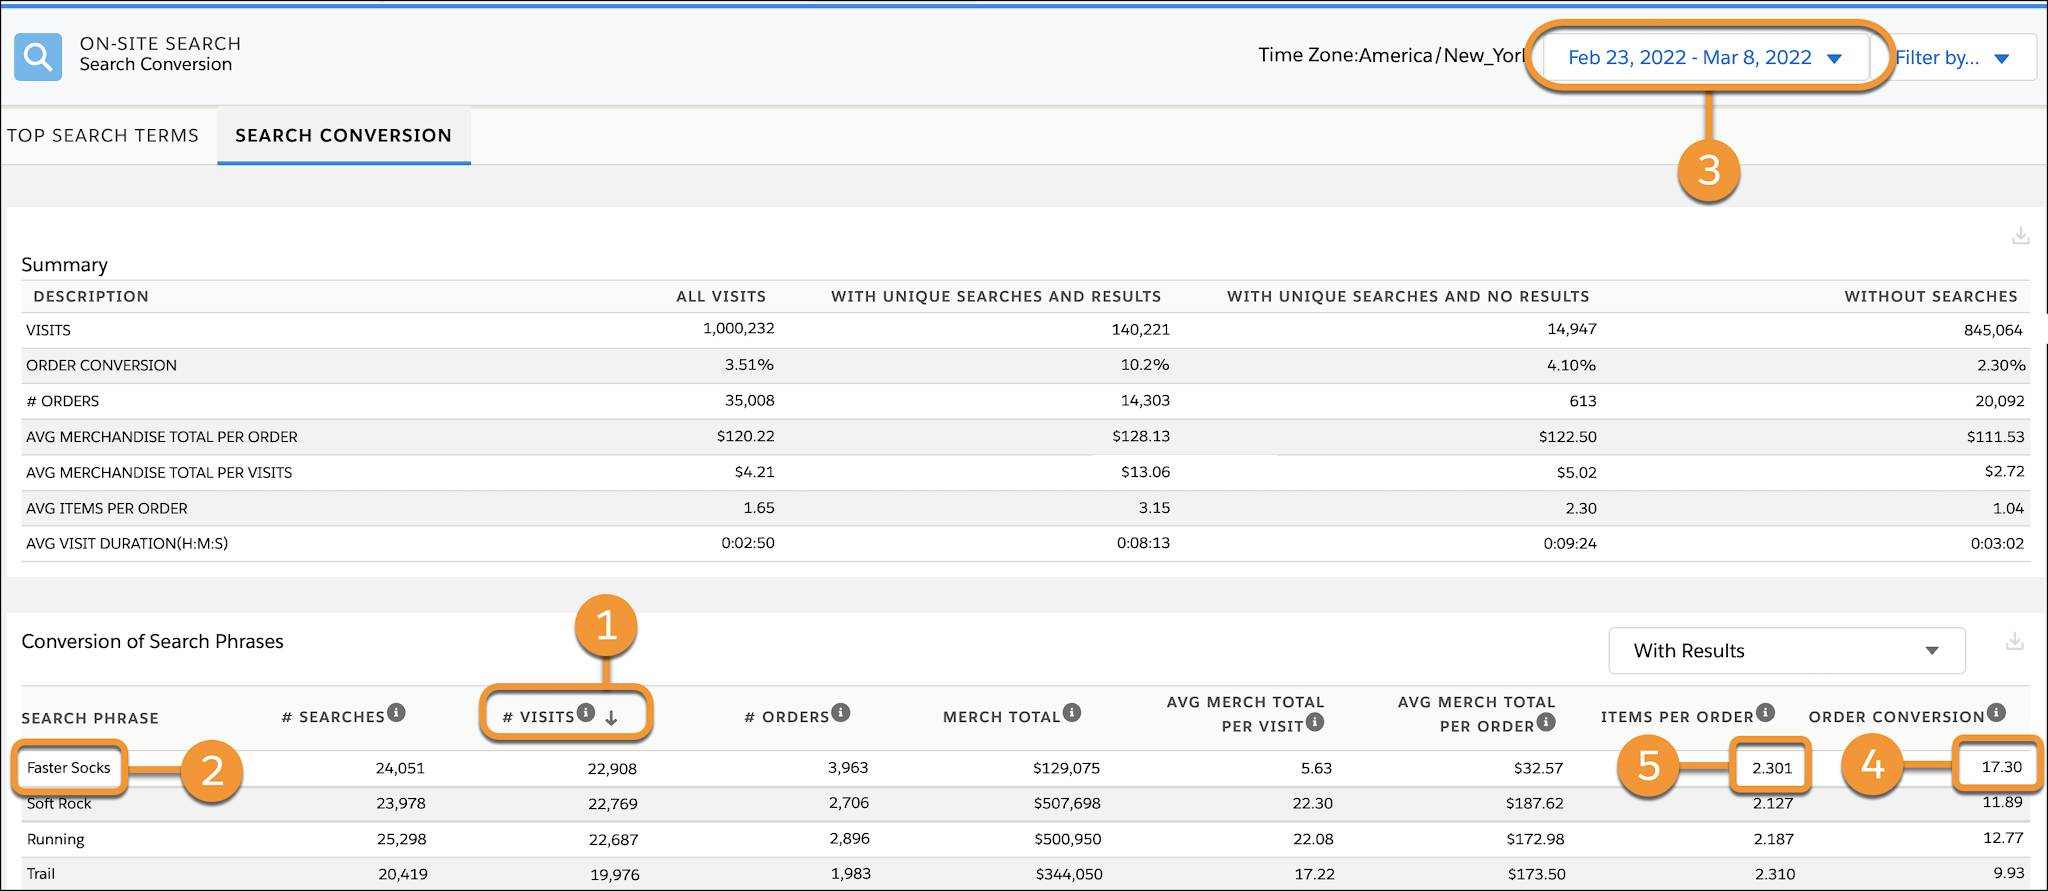Click the # Searches column header
This screenshot has width=2048, height=891.
coord(333,717)
